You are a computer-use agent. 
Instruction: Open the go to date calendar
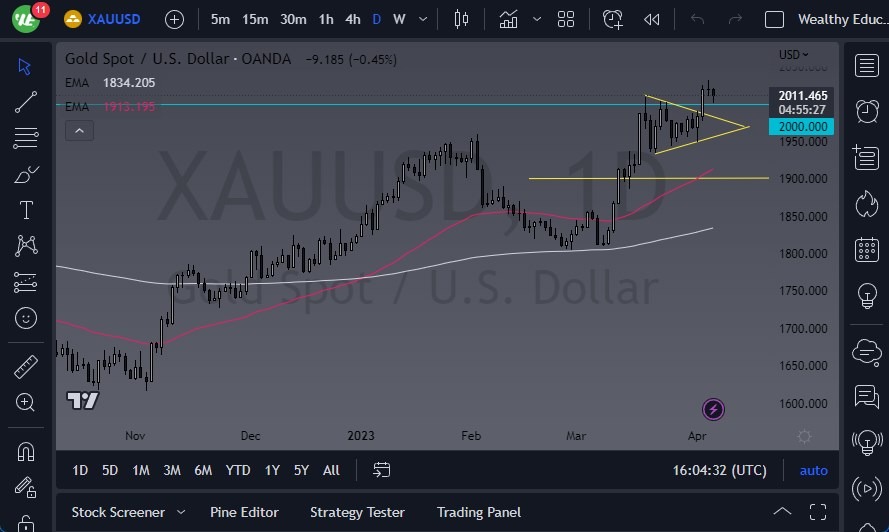click(x=382, y=470)
